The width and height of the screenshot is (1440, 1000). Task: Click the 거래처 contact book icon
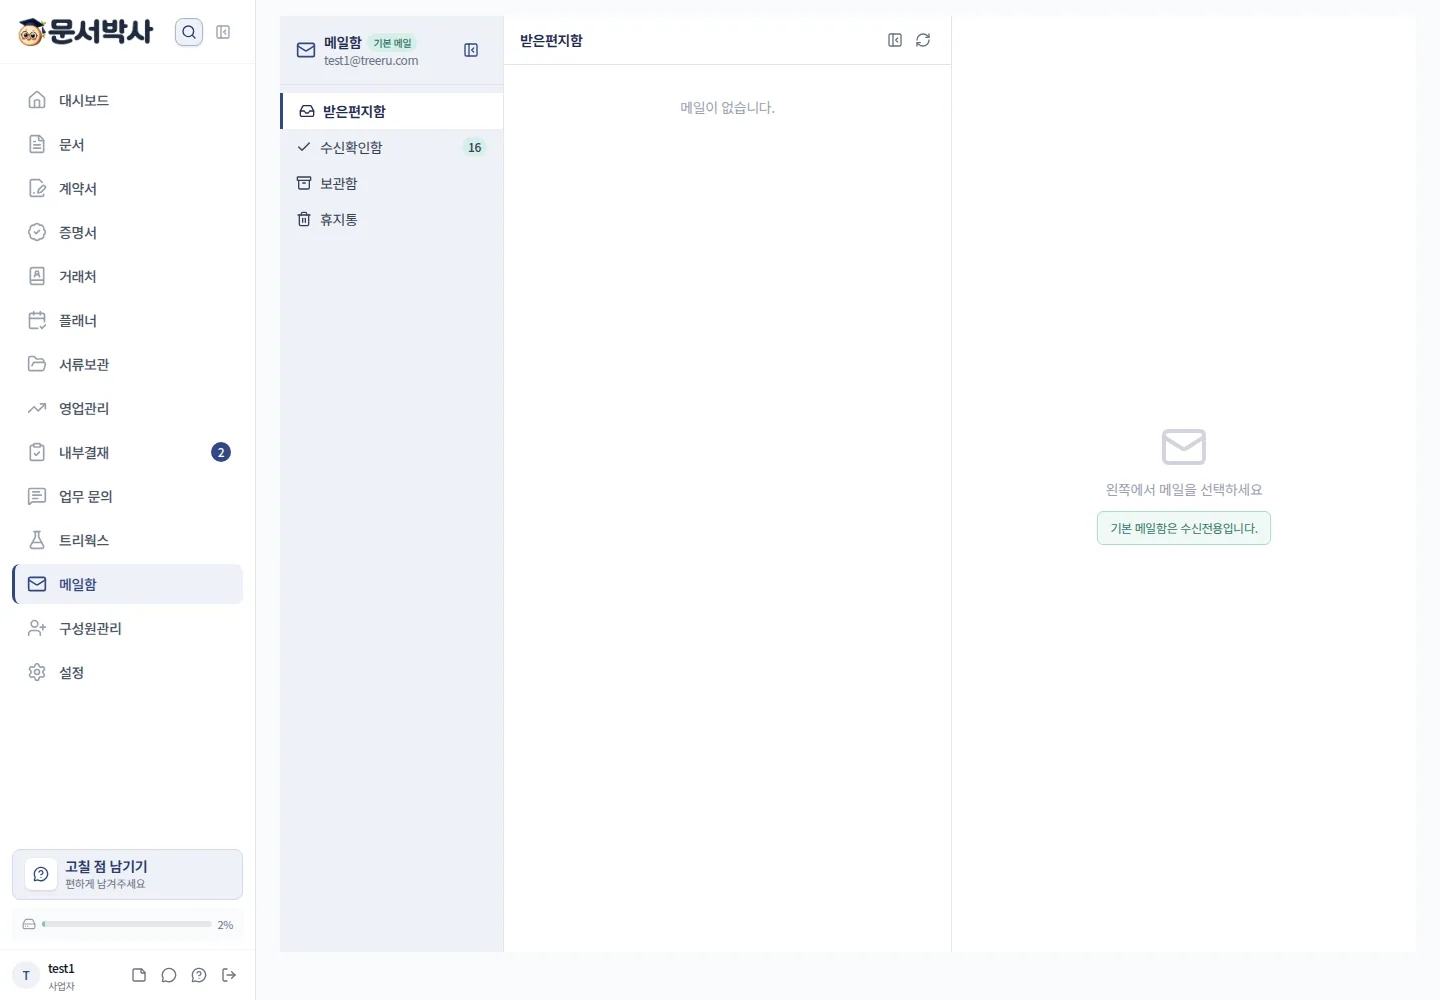point(37,276)
